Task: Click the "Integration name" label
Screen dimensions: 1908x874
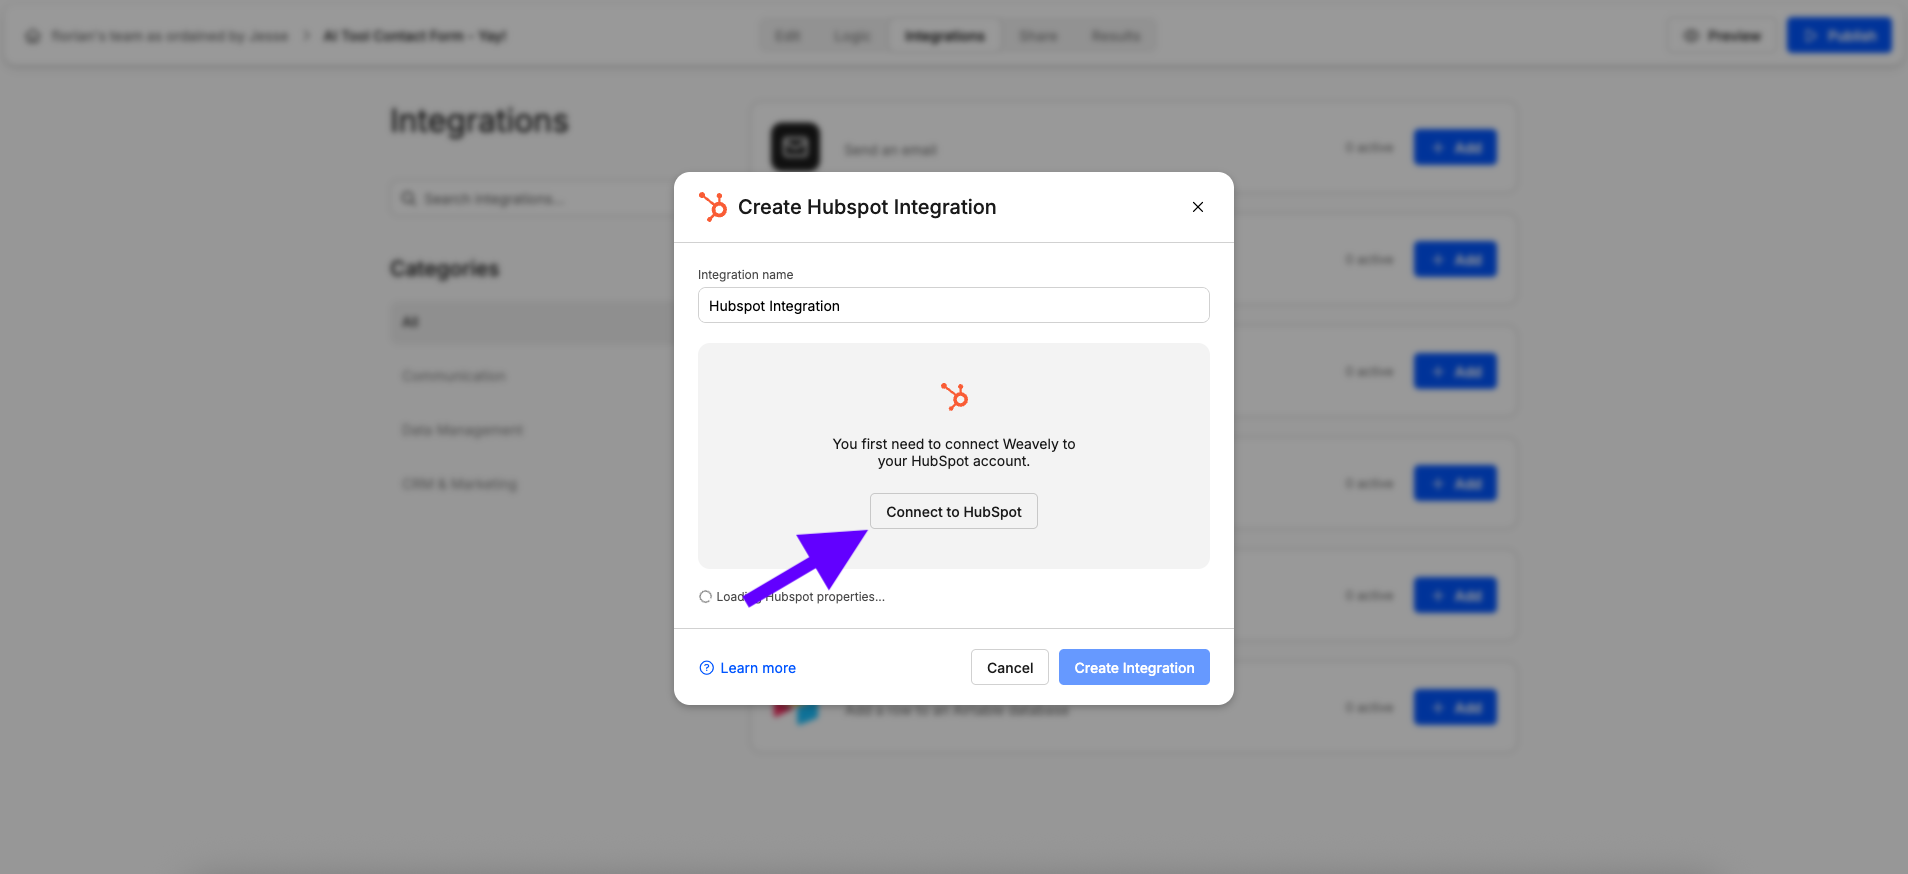Action: 745,275
